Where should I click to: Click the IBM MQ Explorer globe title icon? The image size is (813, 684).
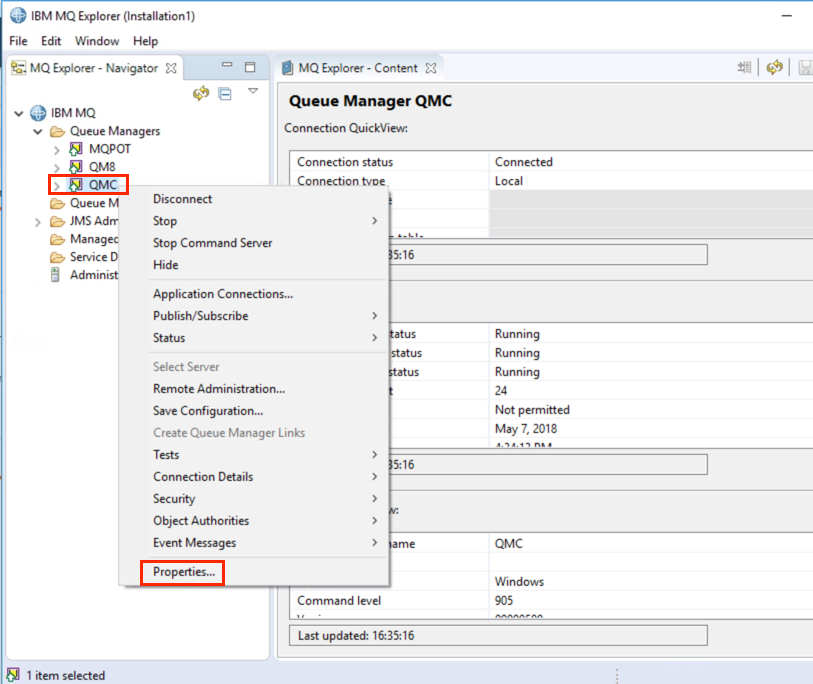click(18, 16)
